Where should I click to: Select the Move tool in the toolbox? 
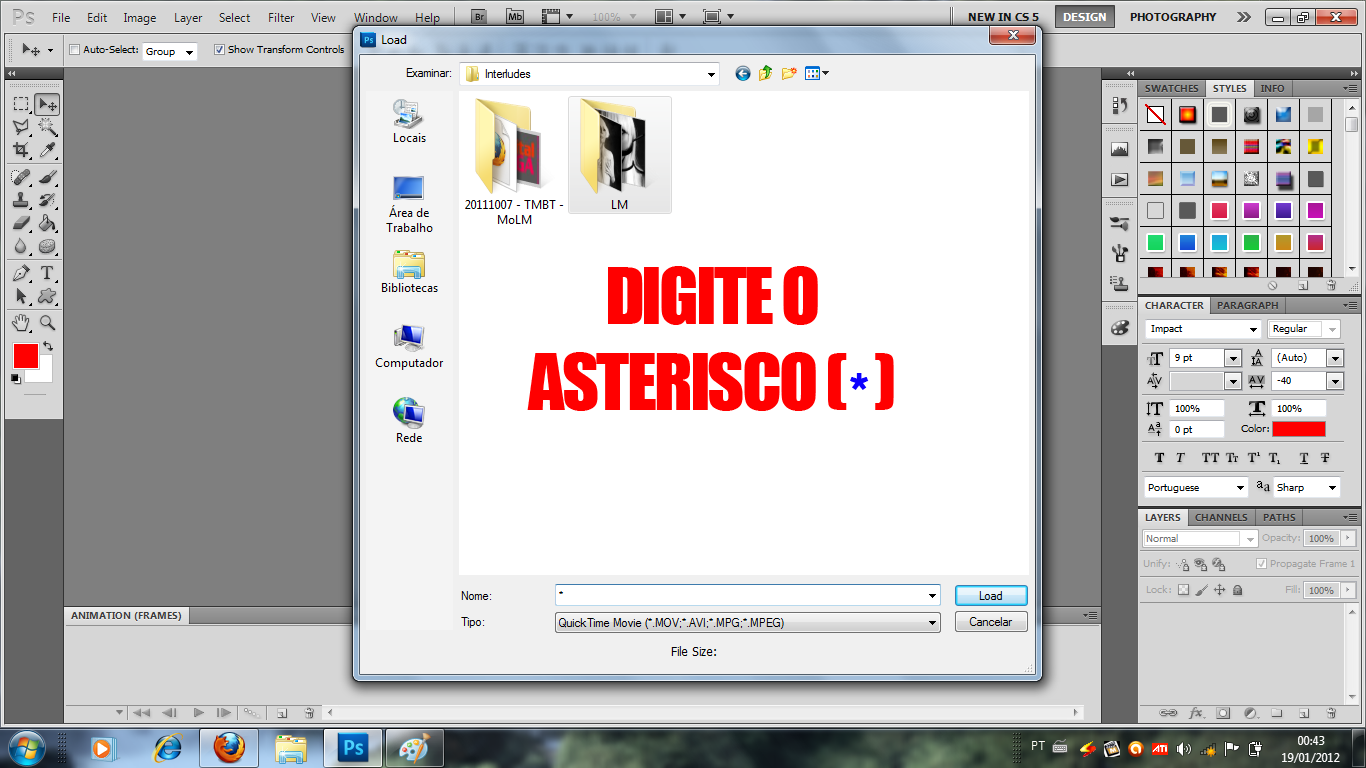pyautogui.click(x=47, y=104)
